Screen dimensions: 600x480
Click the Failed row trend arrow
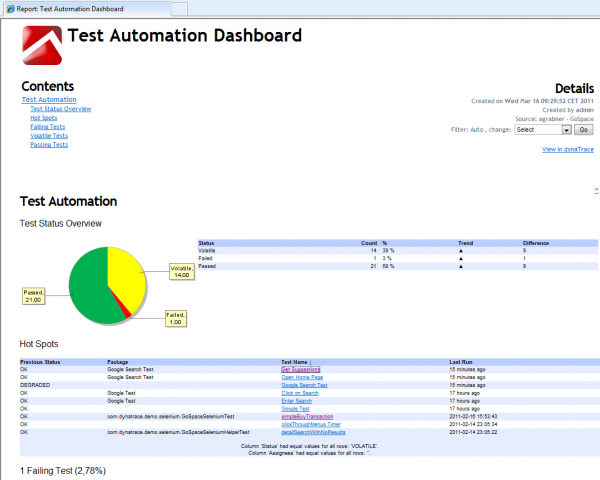(461, 259)
